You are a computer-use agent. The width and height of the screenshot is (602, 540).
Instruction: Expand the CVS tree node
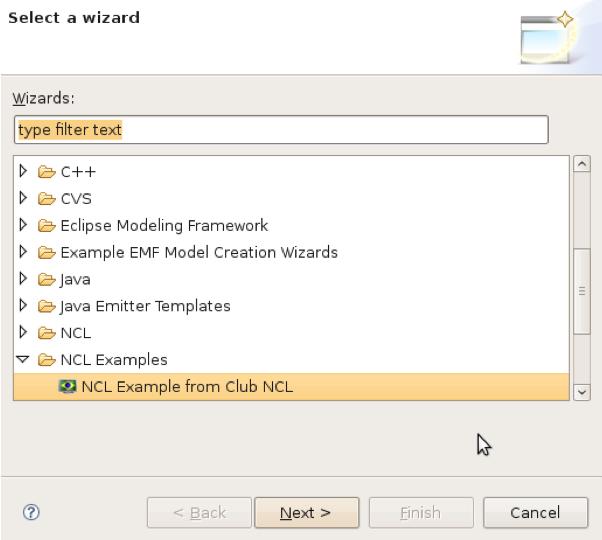pyautogui.click(x=26, y=198)
